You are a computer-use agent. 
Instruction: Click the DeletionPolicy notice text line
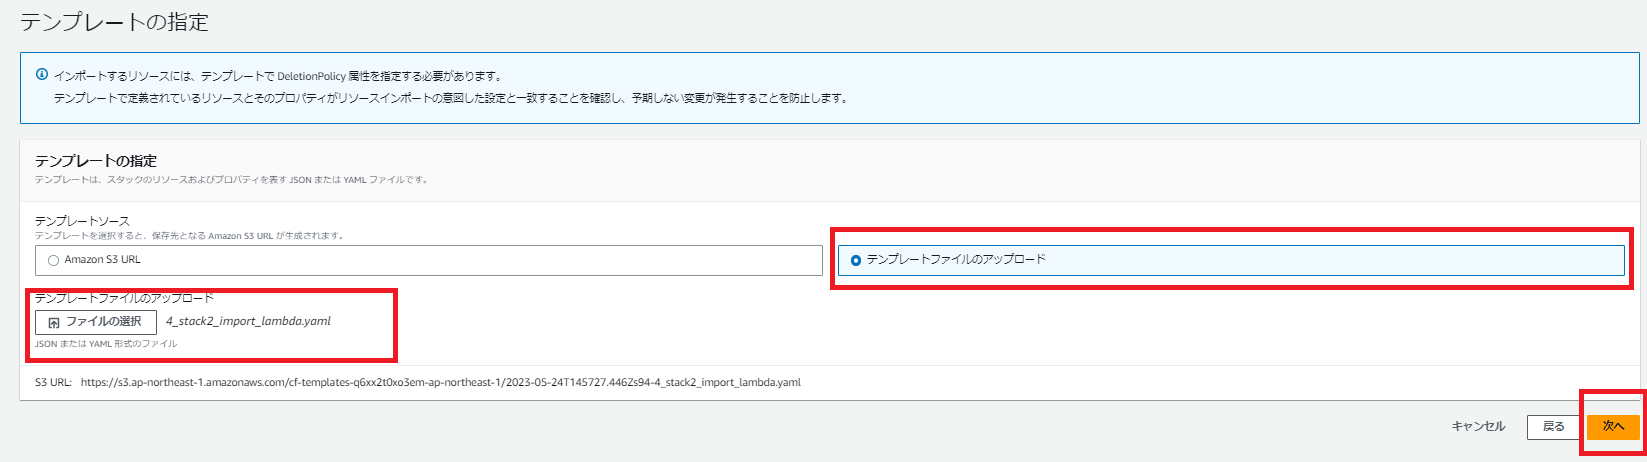278,76
